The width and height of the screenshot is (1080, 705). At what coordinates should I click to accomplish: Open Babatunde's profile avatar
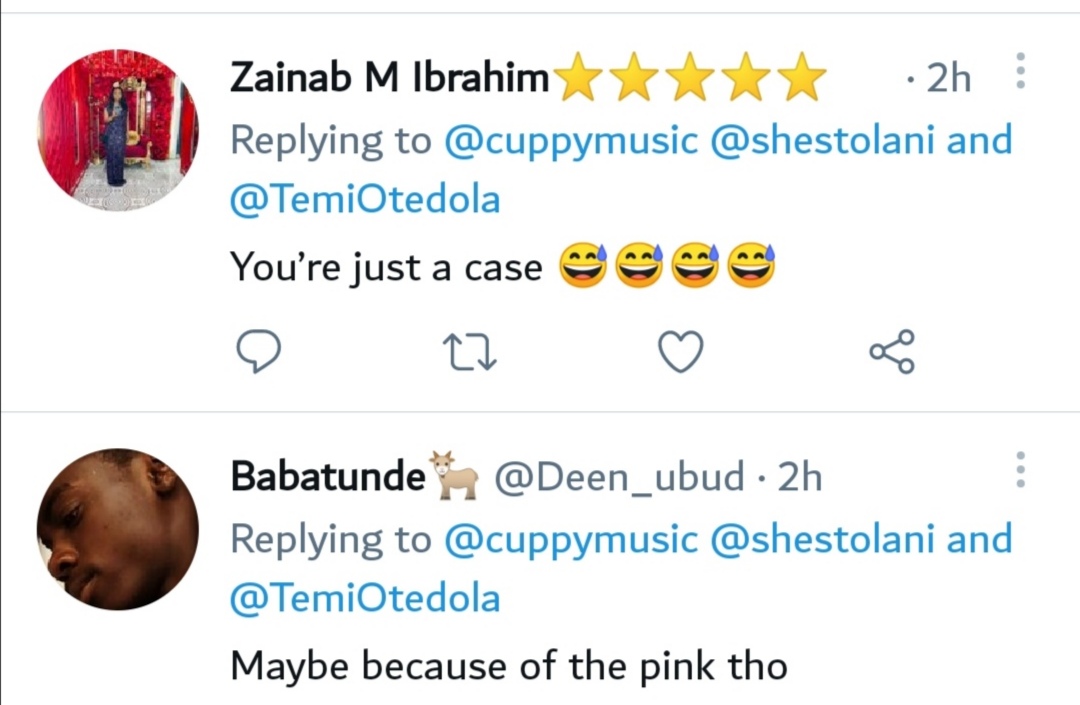point(118,529)
